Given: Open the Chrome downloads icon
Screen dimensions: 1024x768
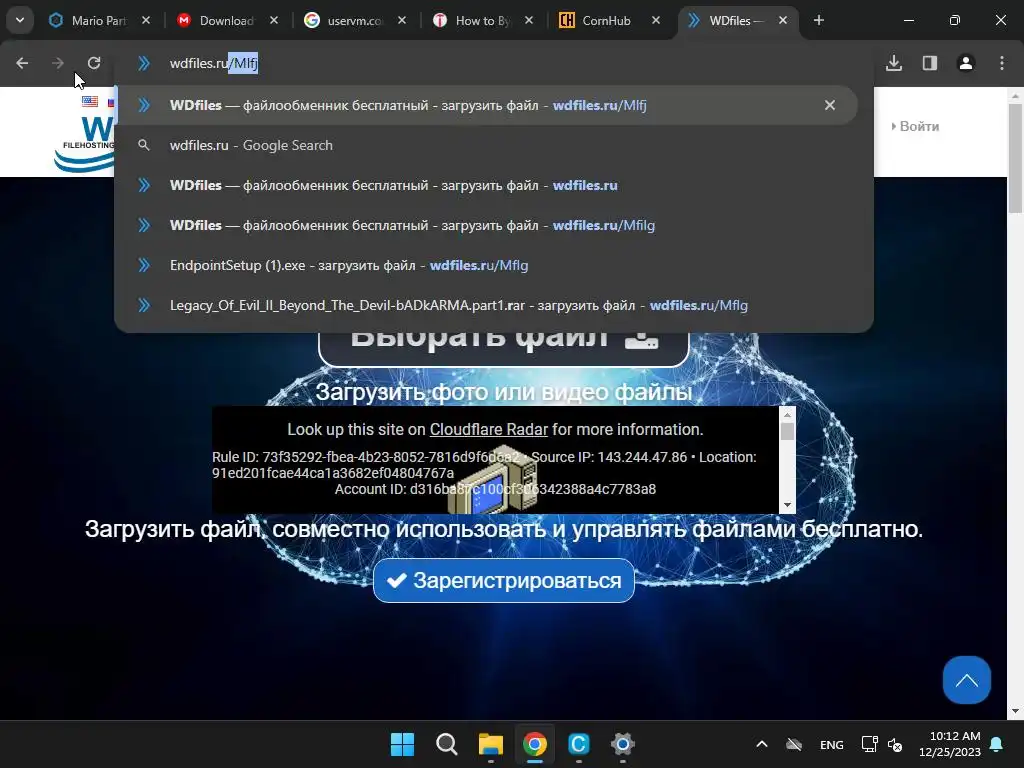Looking at the screenshot, I should tap(894, 63).
